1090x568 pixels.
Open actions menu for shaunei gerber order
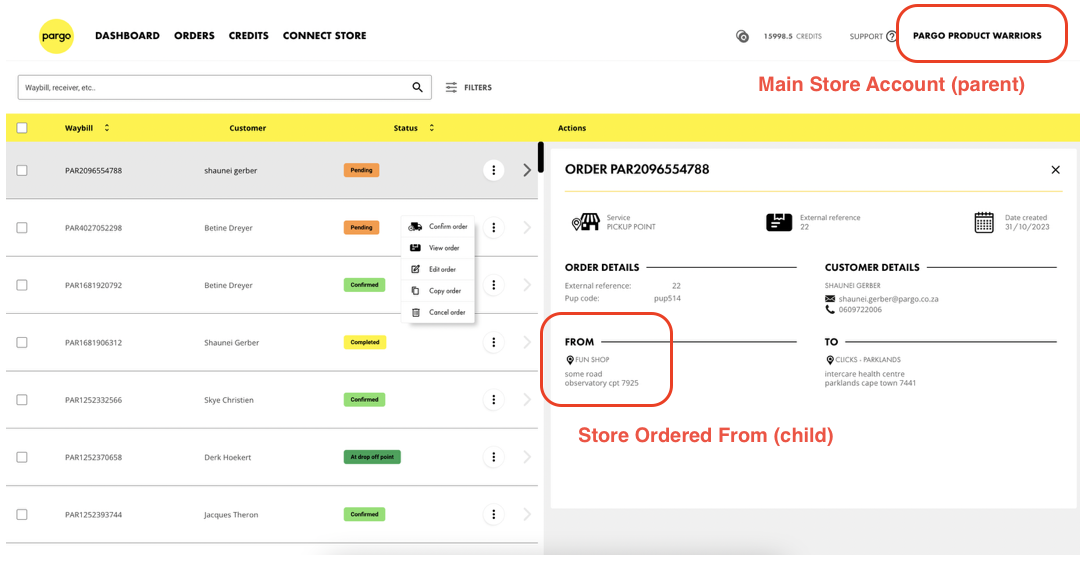coord(494,170)
